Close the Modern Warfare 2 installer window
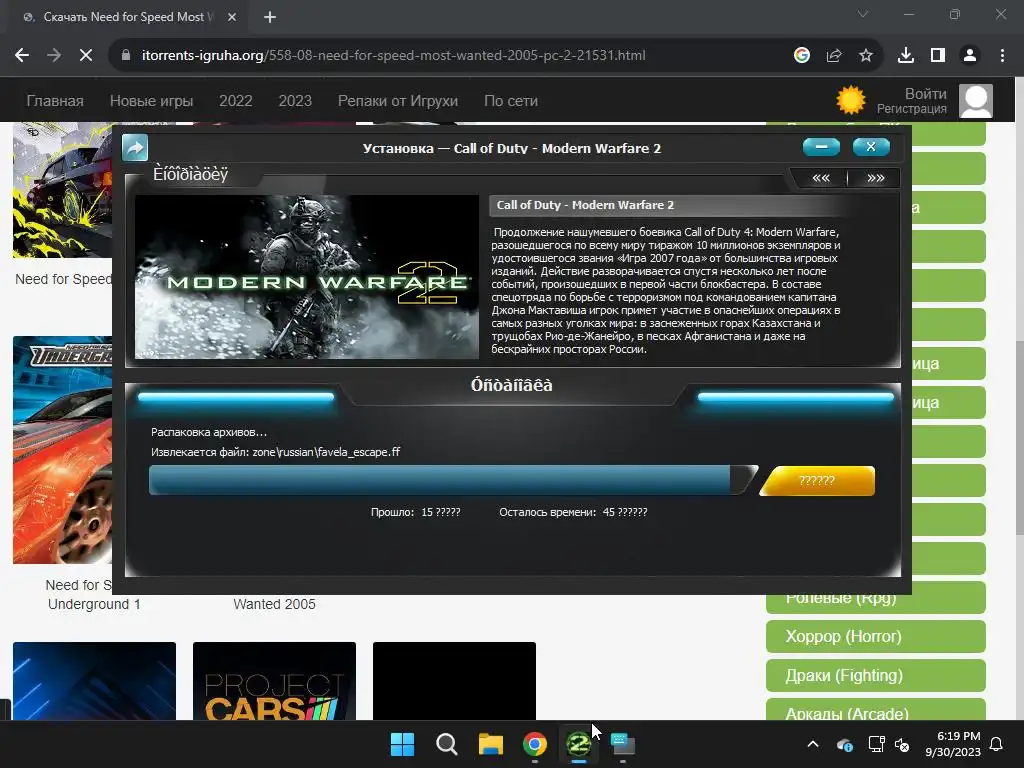The height and width of the screenshot is (768, 1024). pos(871,147)
